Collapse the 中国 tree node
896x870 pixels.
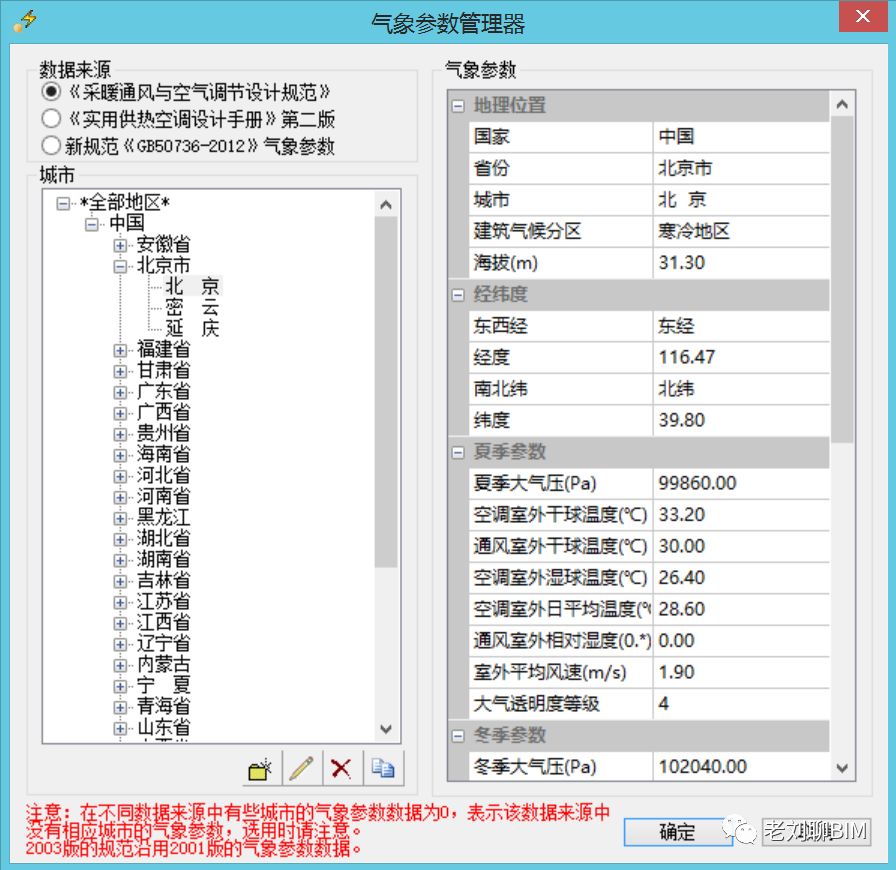click(91, 224)
